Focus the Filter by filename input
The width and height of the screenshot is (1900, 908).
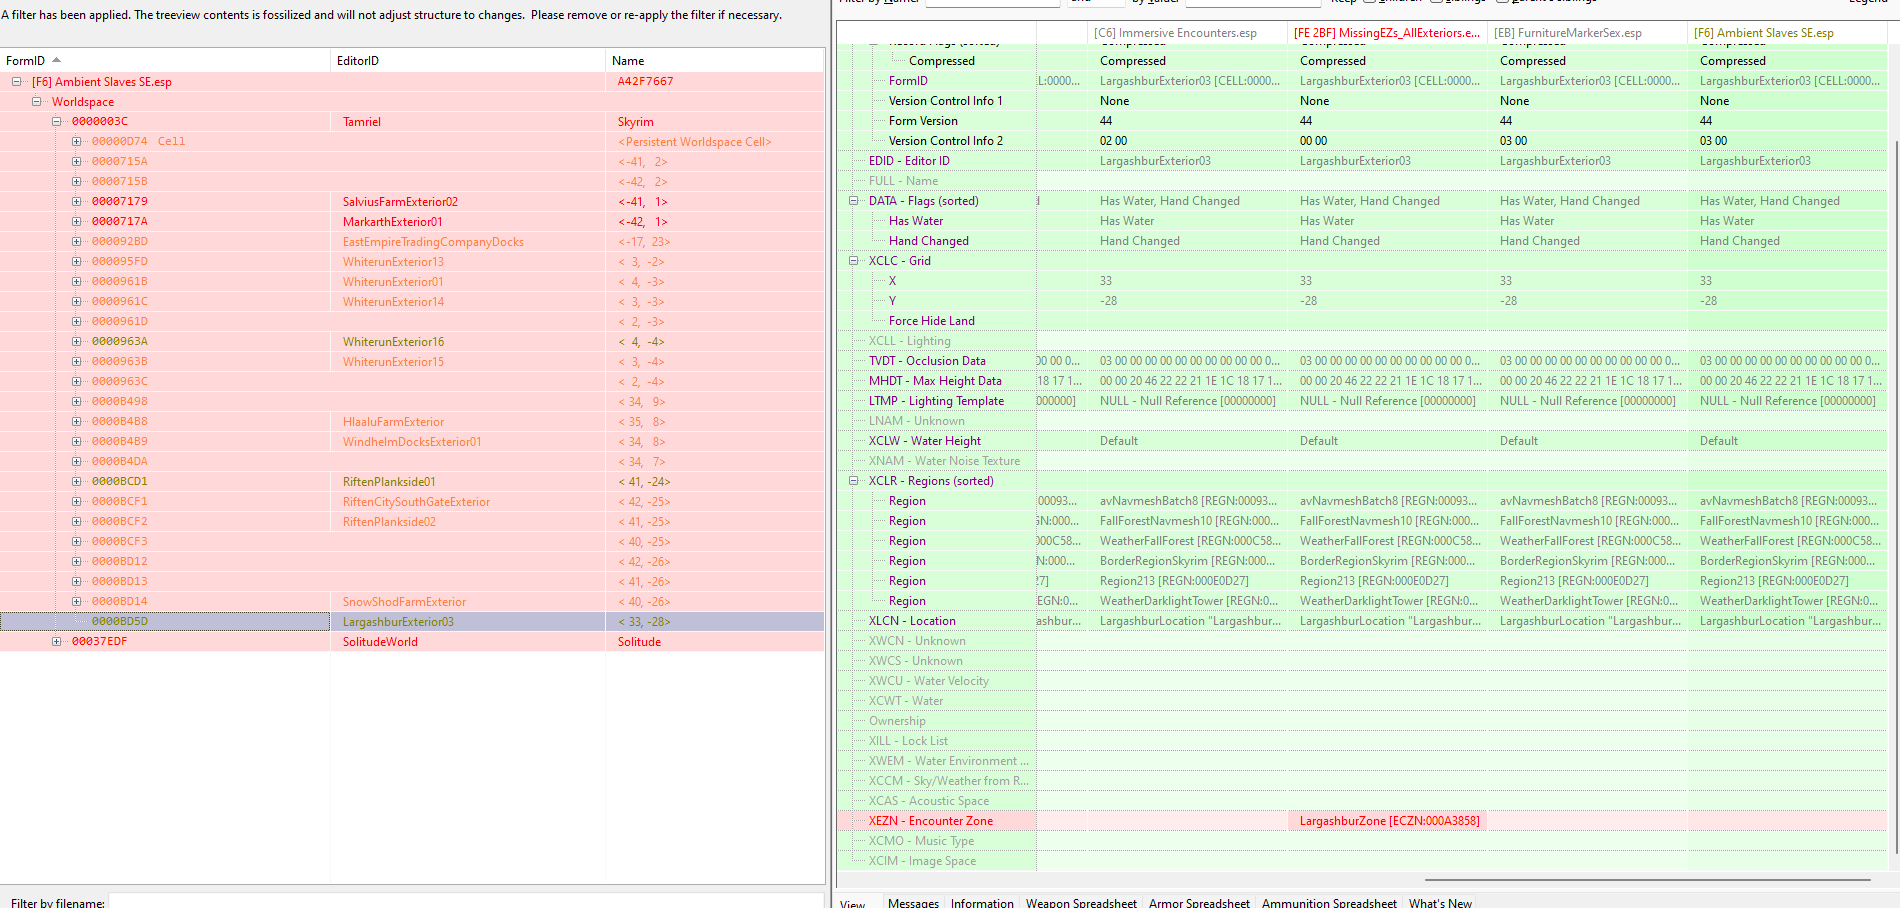pyautogui.click(x=465, y=902)
